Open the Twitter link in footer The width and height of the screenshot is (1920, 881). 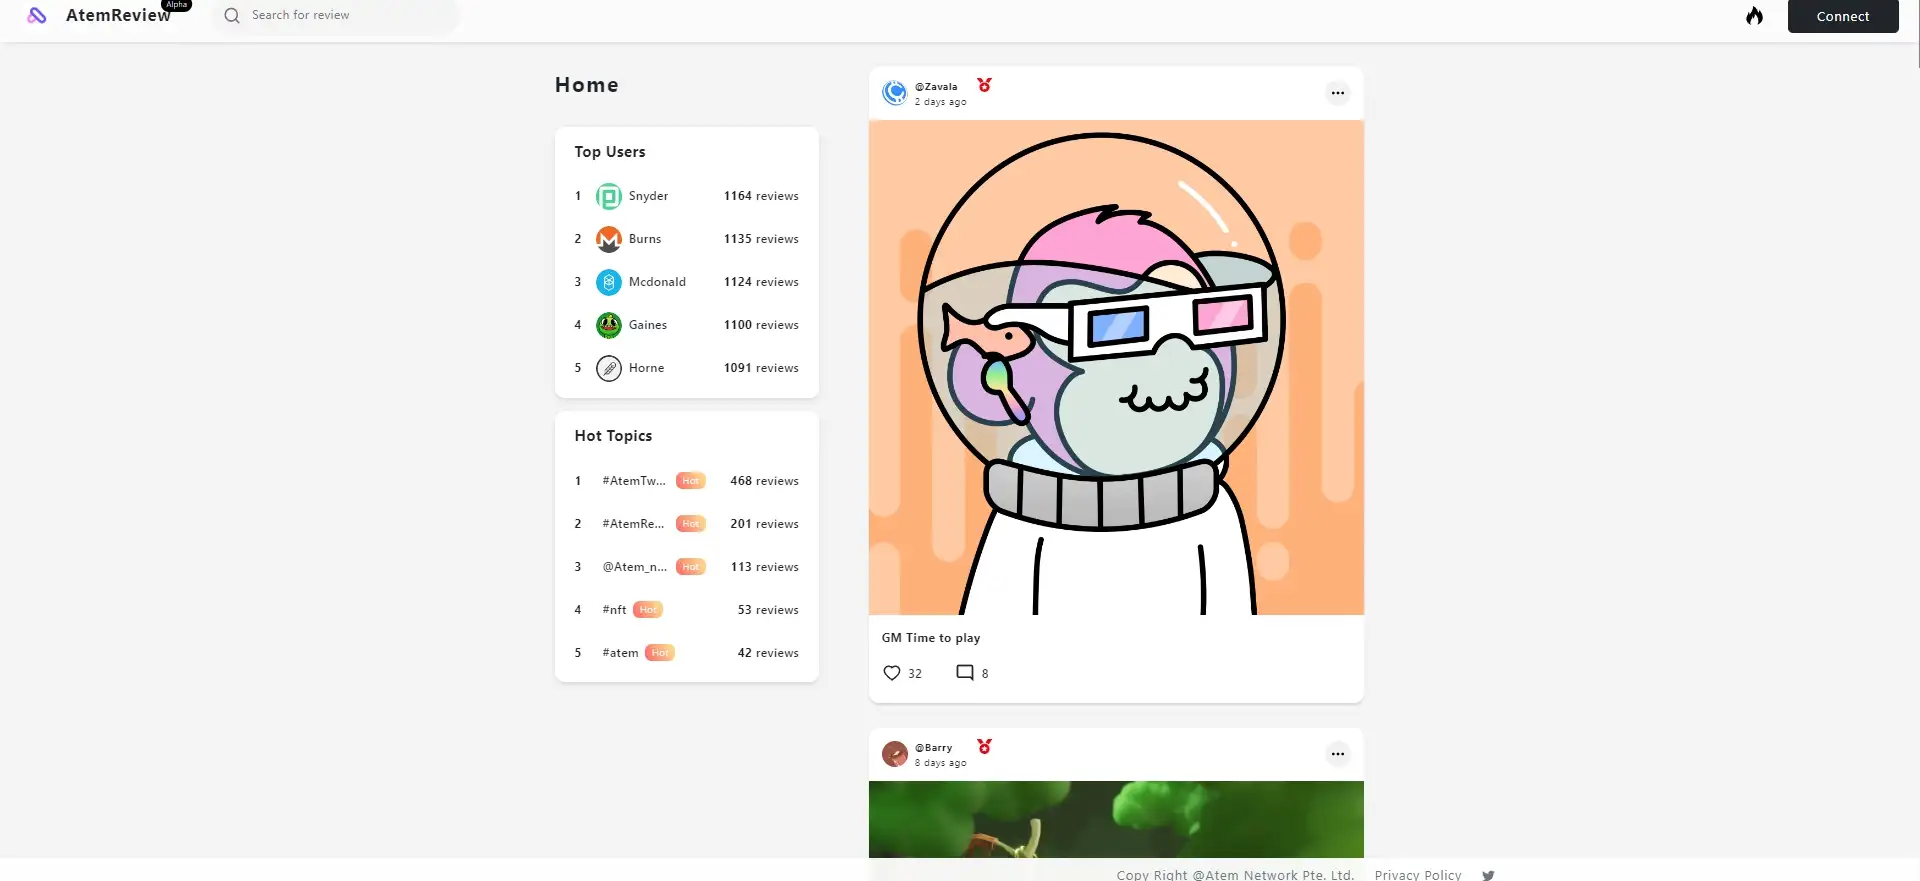(x=1488, y=875)
